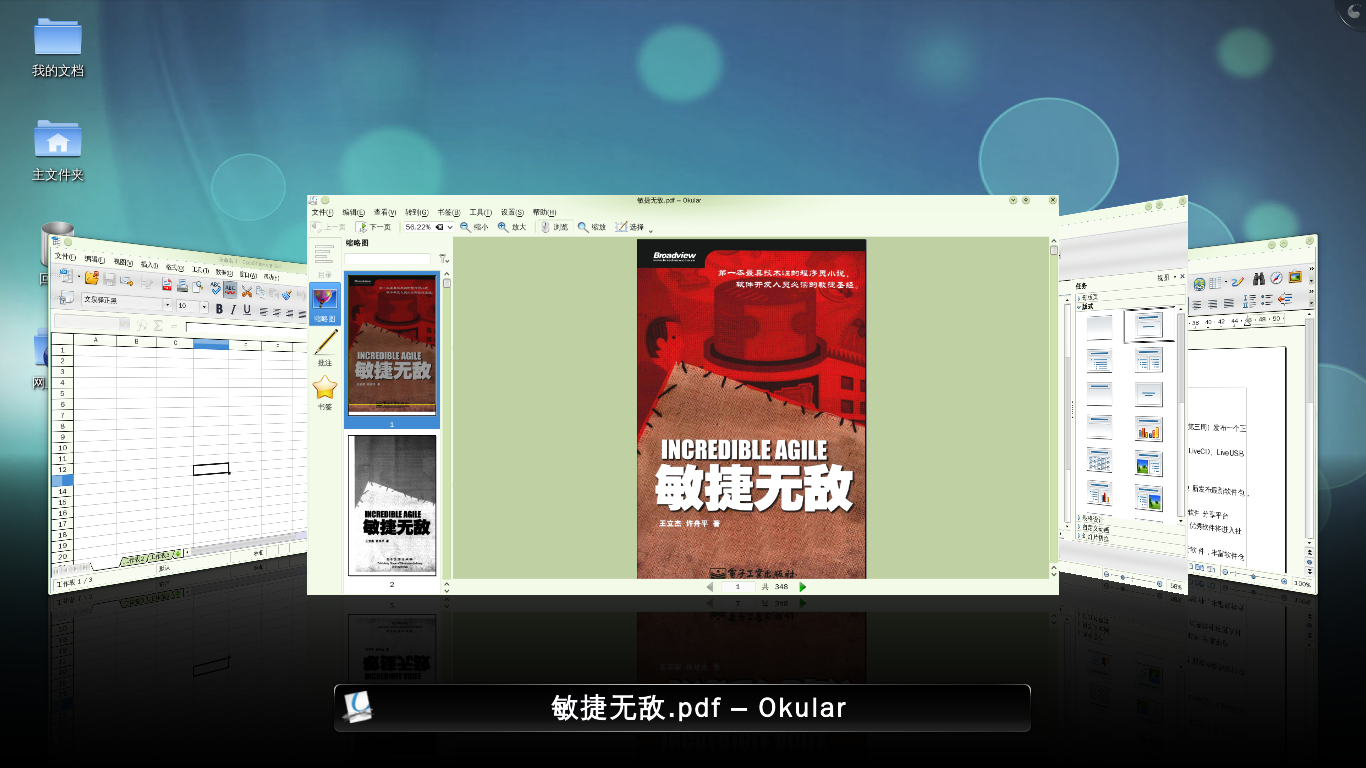1366x768 pixels.
Task: Click the gallery picture icon in the Writer window
Action: (x=1295, y=276)
